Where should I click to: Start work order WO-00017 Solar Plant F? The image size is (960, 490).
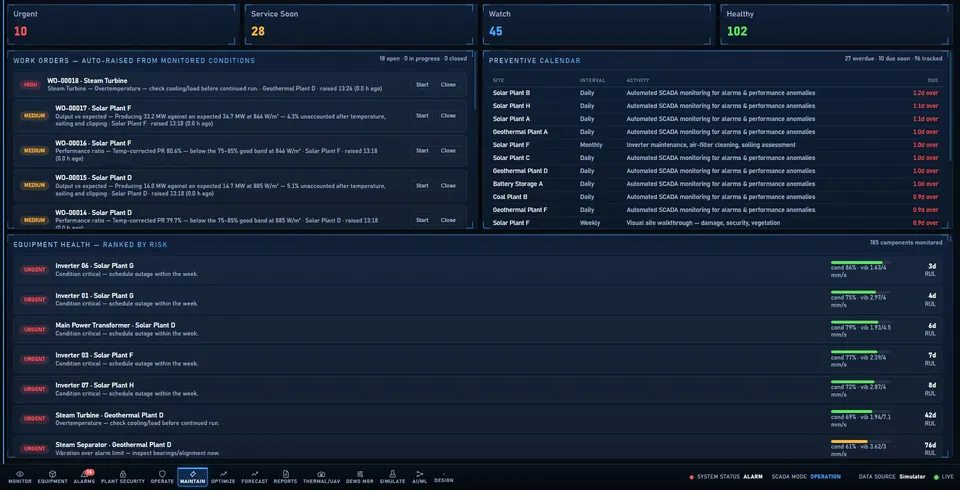click(x=422, y=115)
